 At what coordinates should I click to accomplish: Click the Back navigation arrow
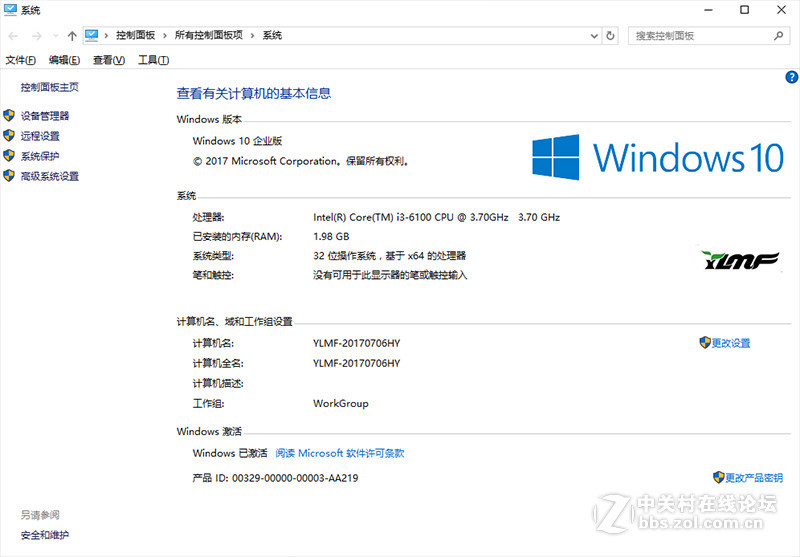click(14, 36)
